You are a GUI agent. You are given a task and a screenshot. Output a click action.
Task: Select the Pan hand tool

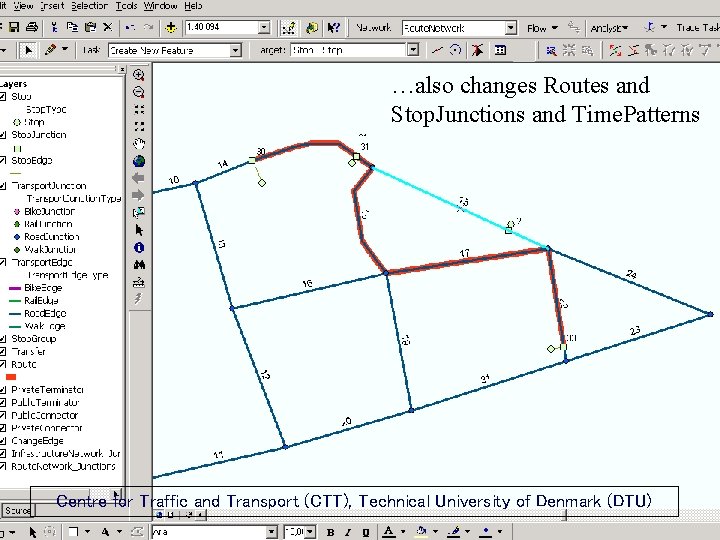139,144
